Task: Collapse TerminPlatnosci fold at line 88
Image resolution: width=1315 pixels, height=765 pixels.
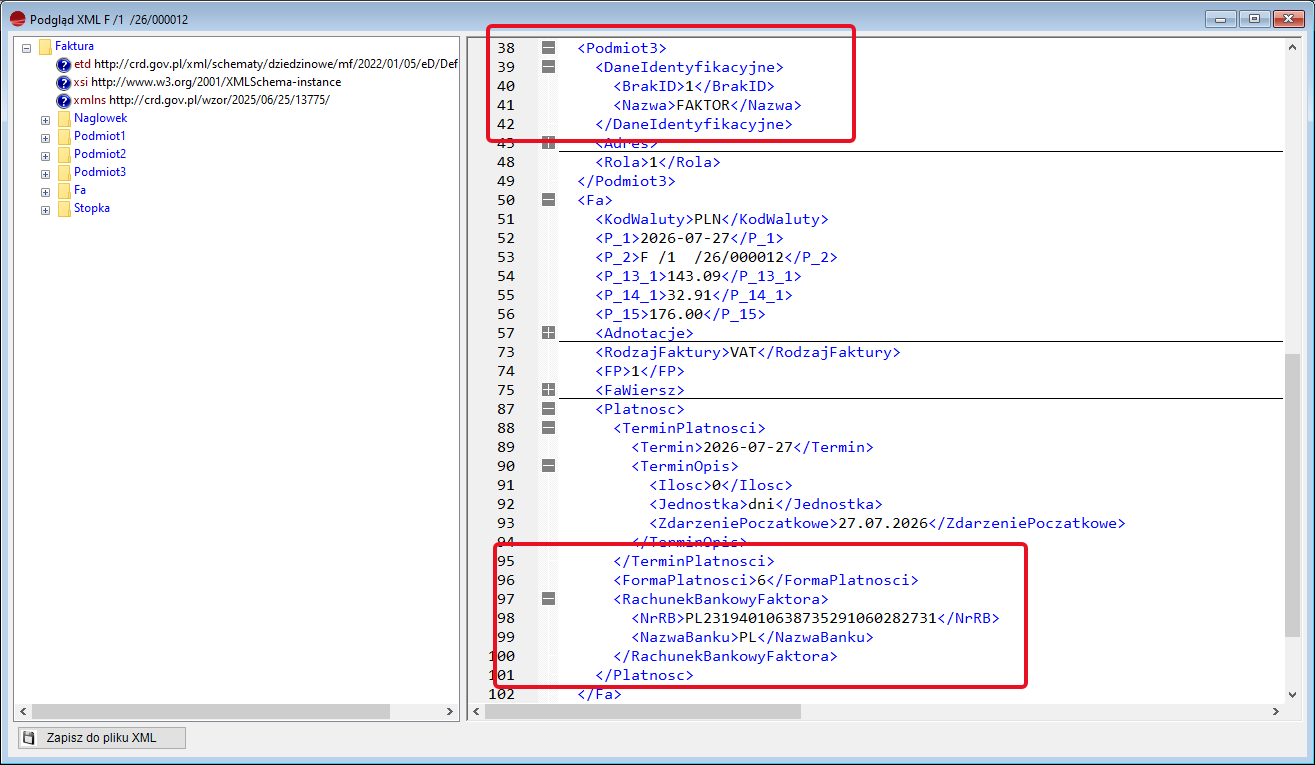Action: coord(548,428)
